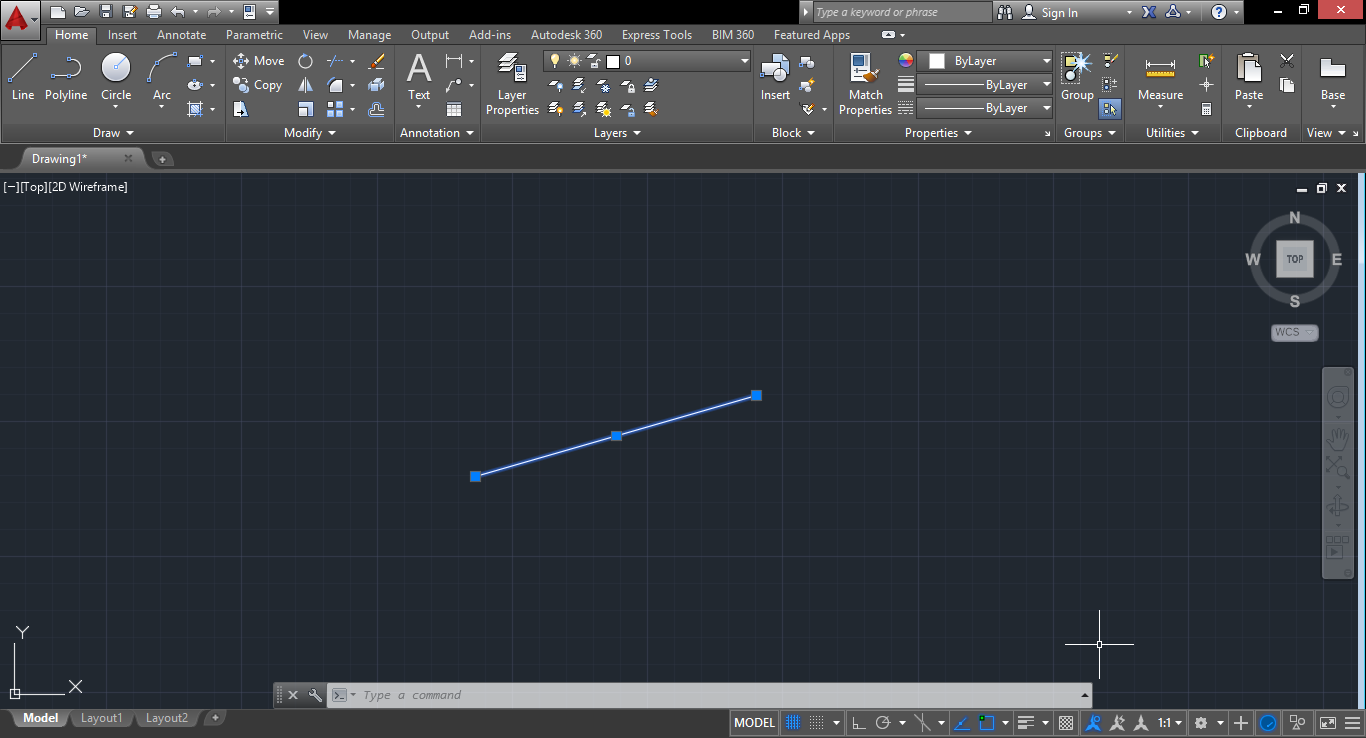The image size is (1366, 738).
Task: Click the Move command button
Action: coord(259,61)
